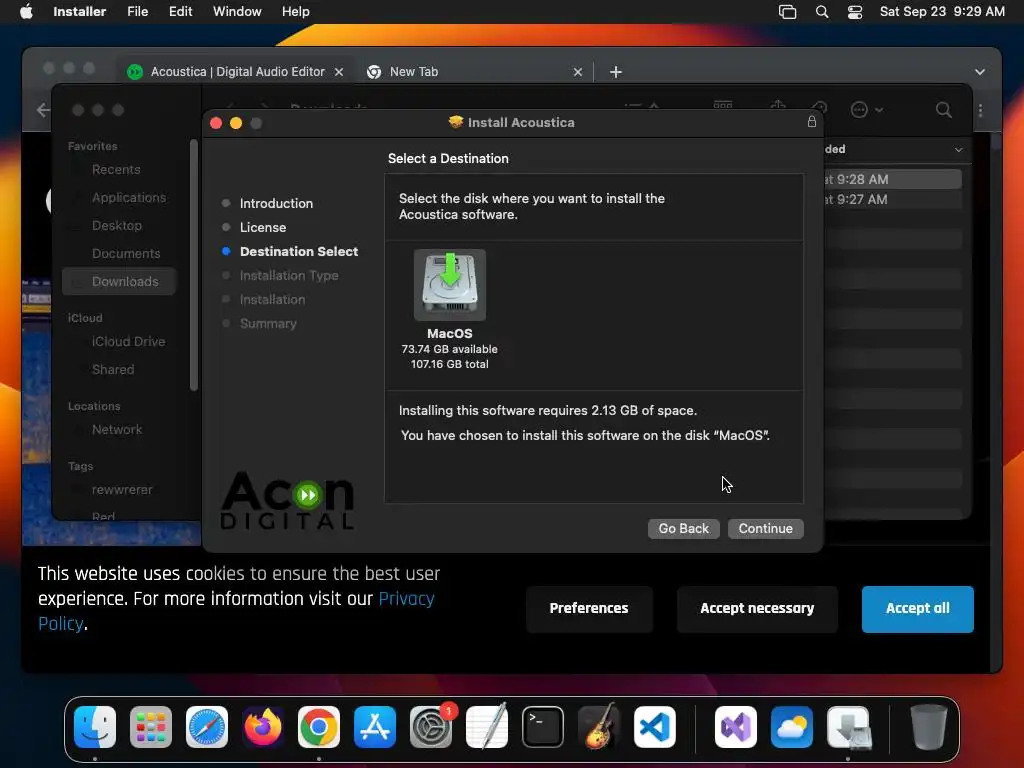The image size is (1024, 768).
Task: Open Launchpad from the Dock
Action: (151, 727)
